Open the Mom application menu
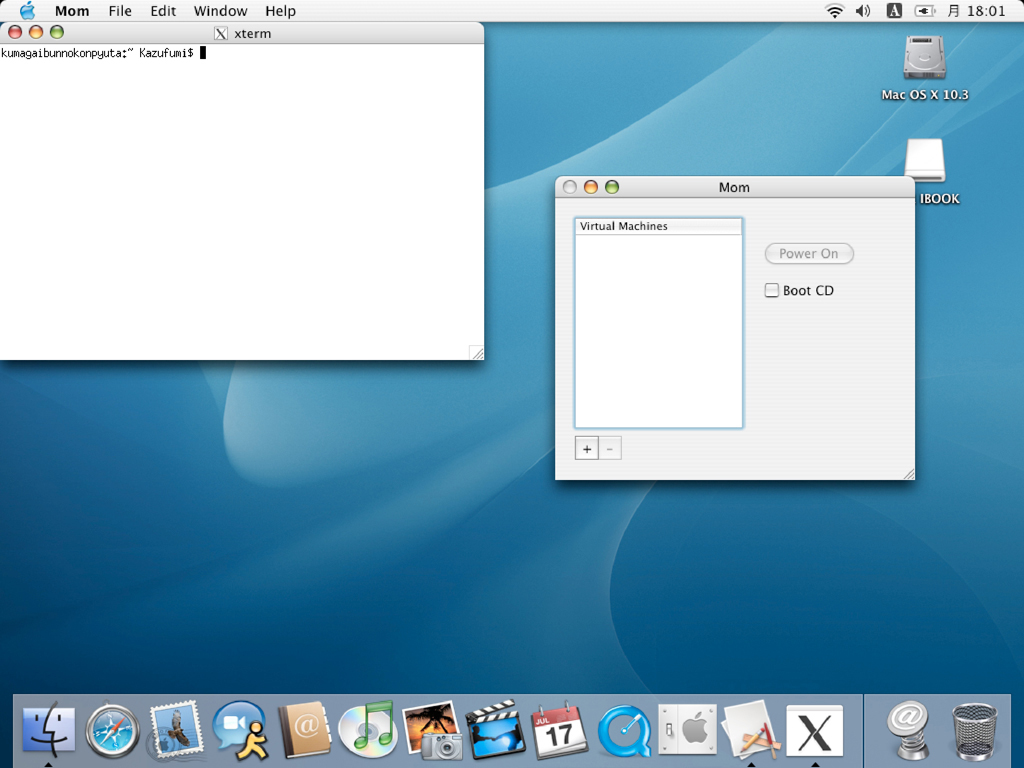 coord(72,10)
